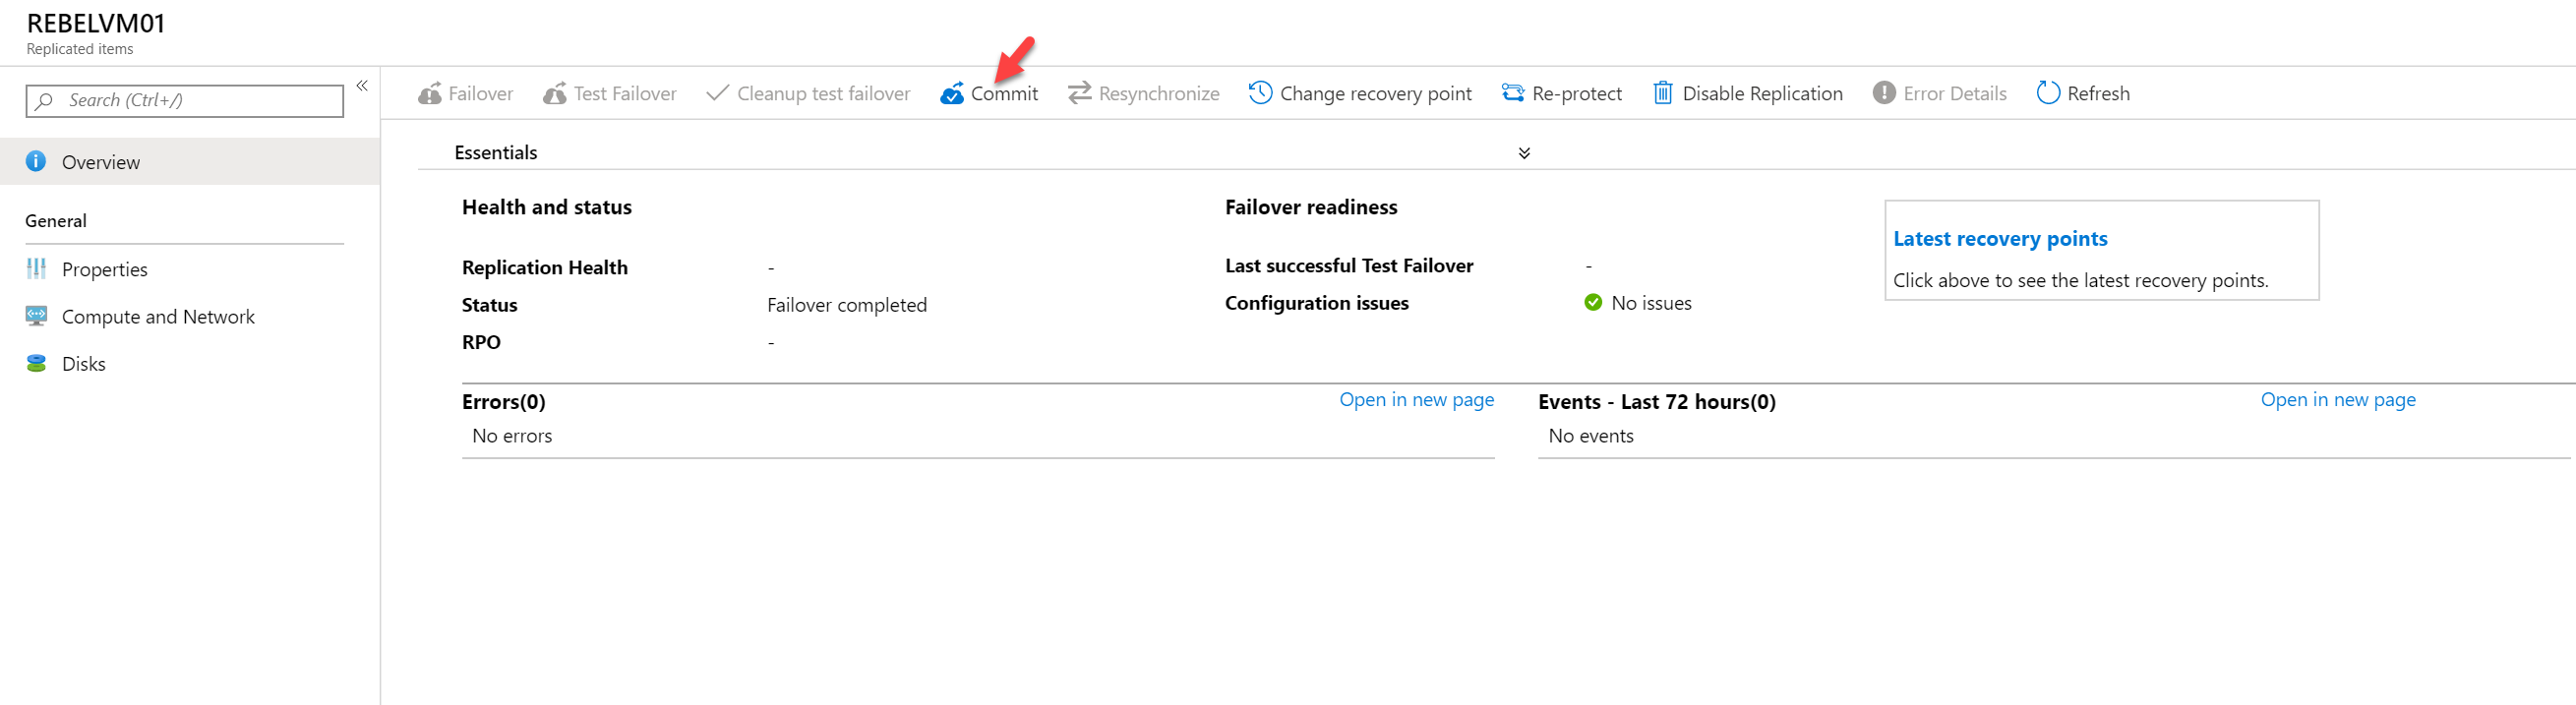Click the Compute and Network monitor icon

[x=36, y=316]
